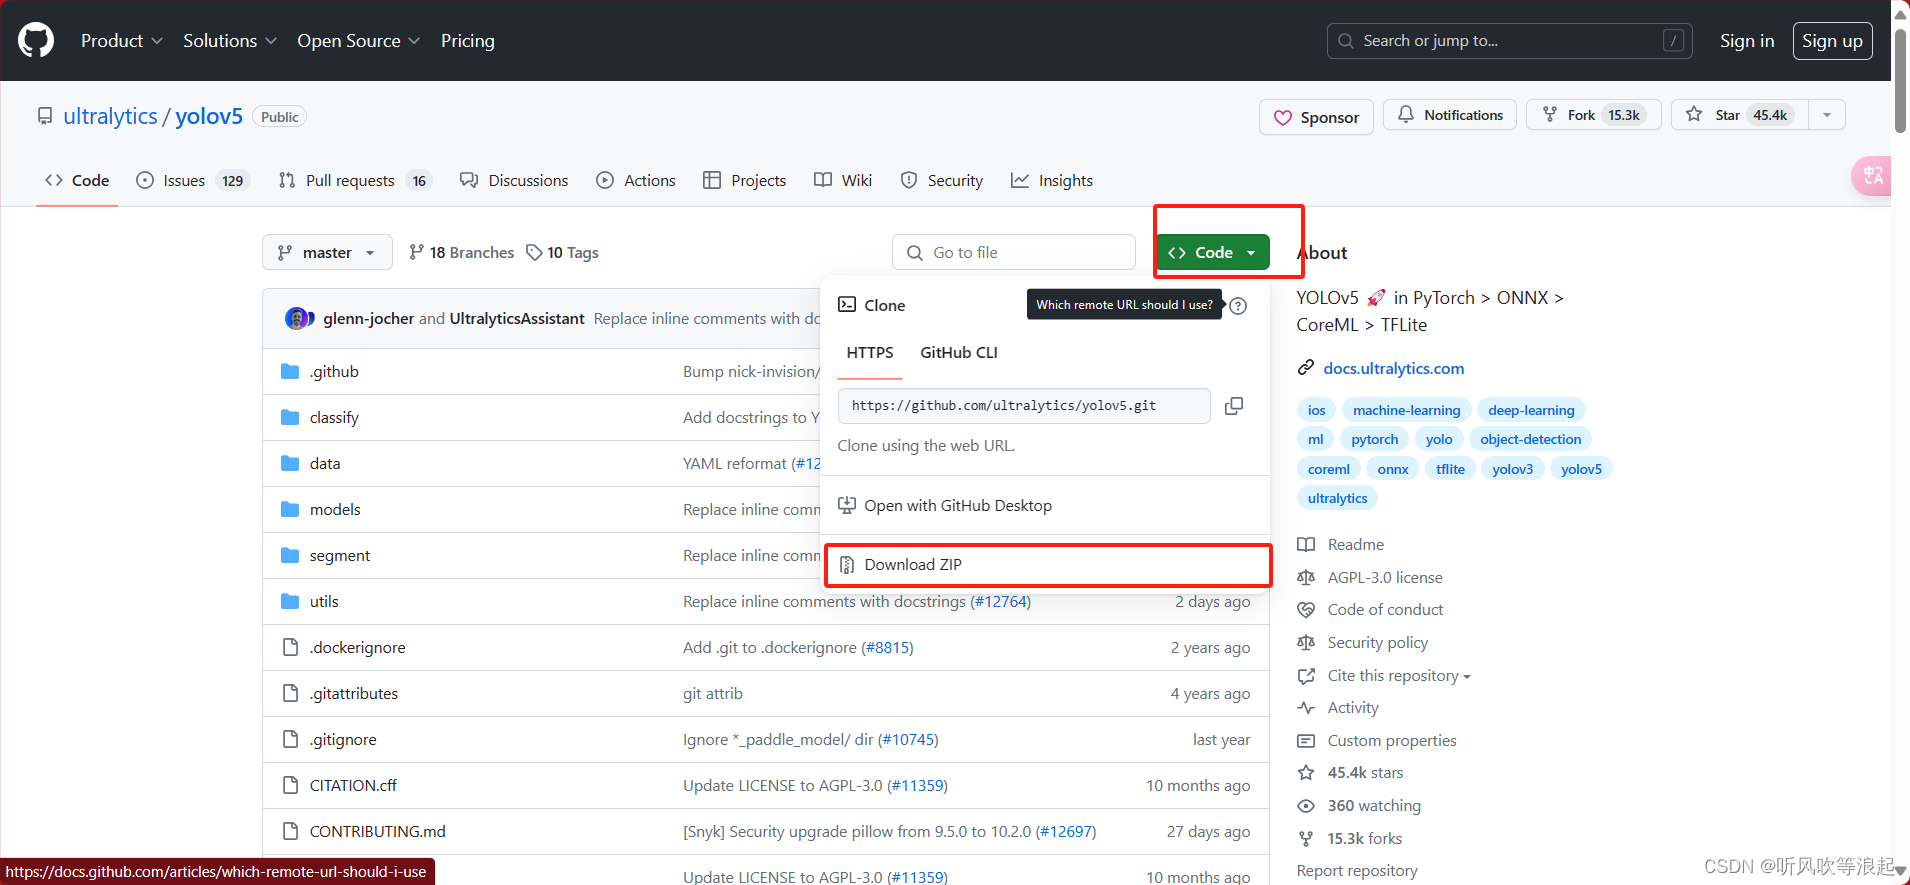Click the Sign in link
The height and width of the screenshot is (885, 1910).
coord(1747,41)
